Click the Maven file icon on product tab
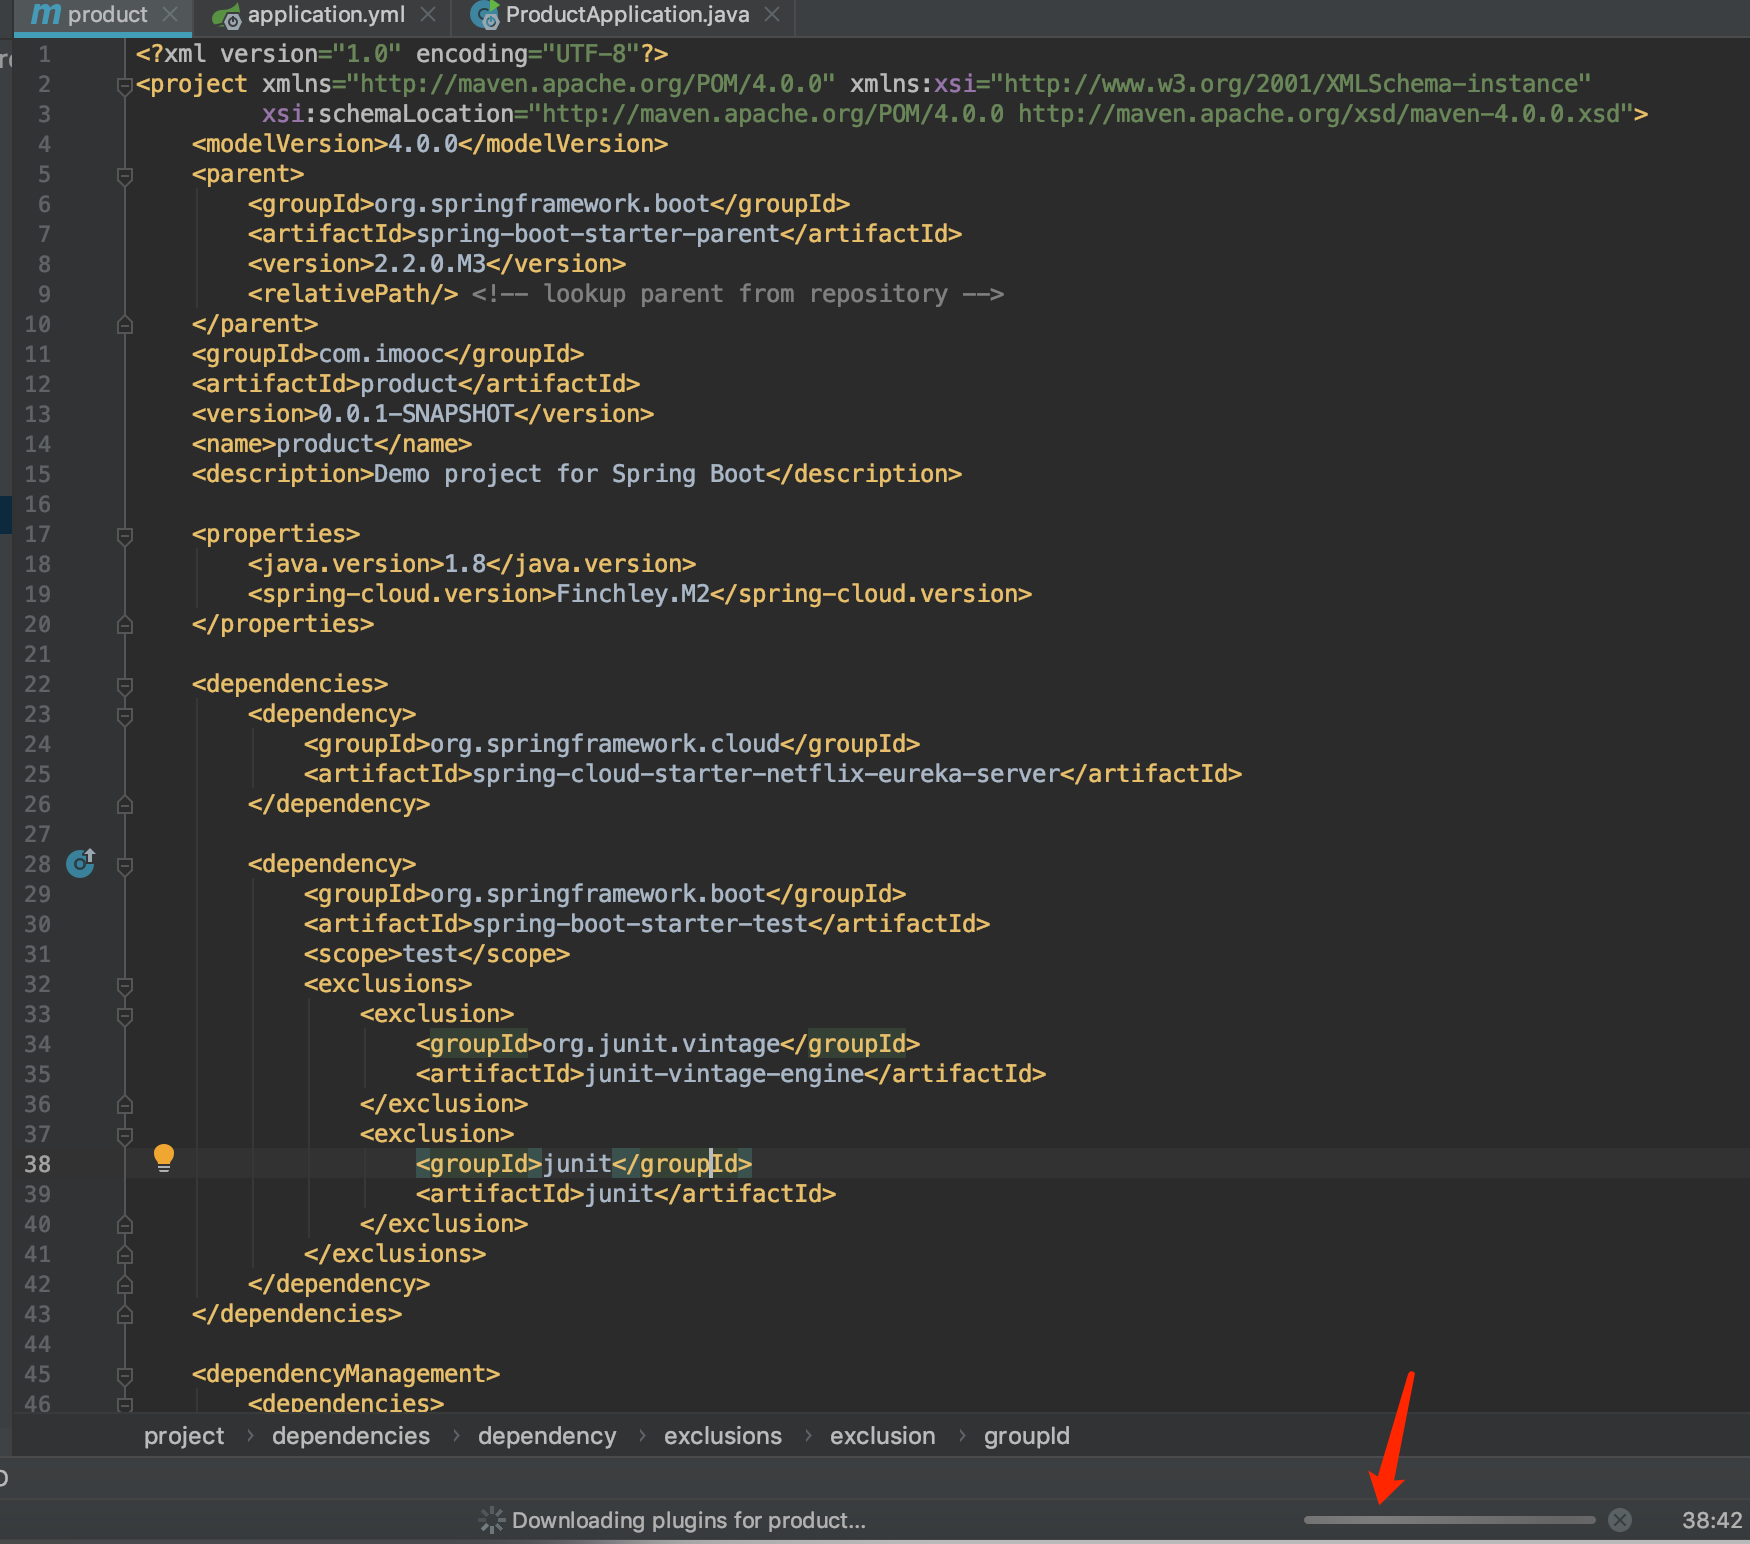The height and width of the screenshot is (1544, 1750). (46, 14)
